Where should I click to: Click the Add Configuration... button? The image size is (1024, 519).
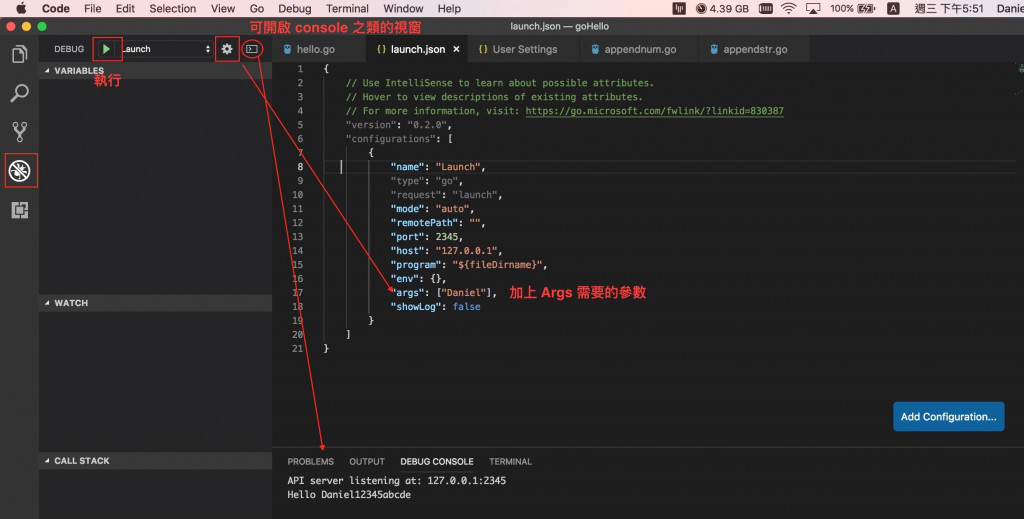(x=948, y=417)
